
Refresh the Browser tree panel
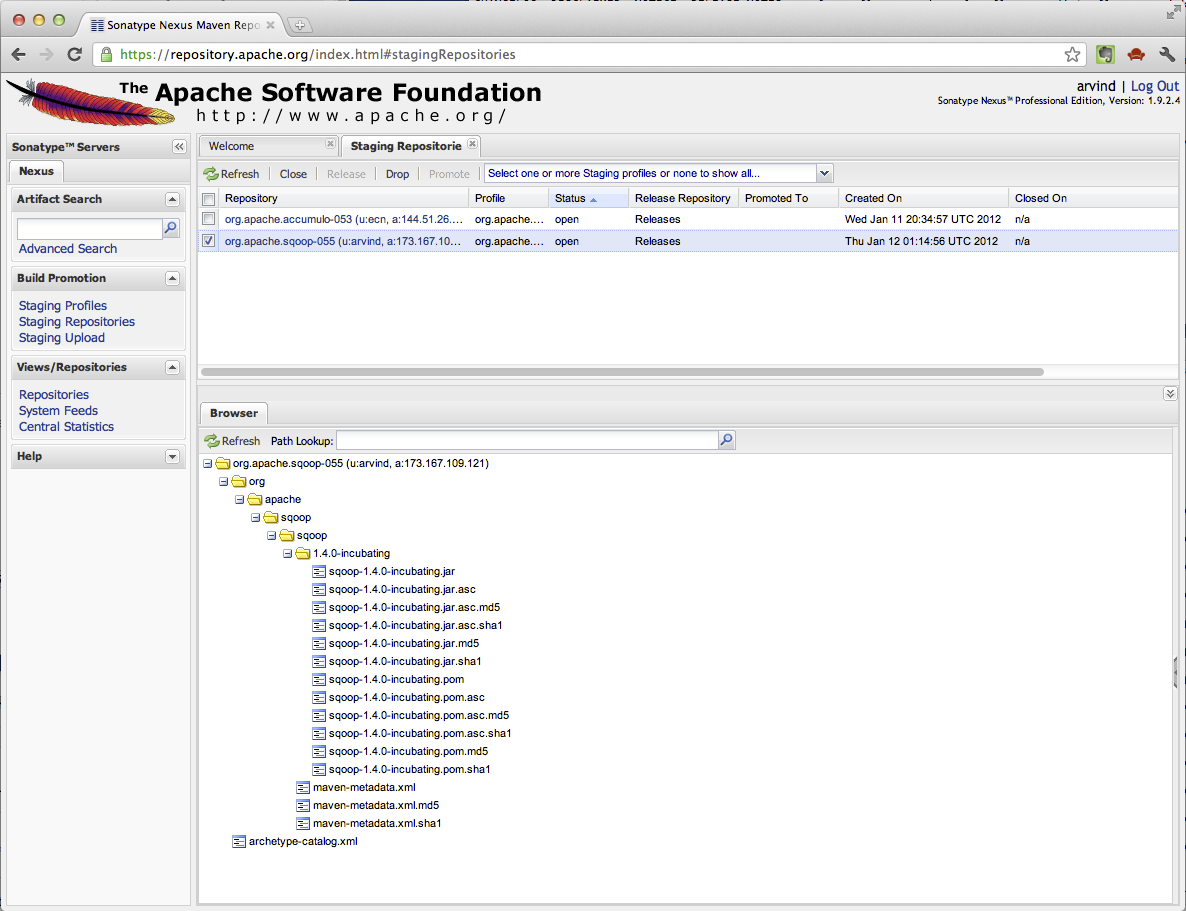click(x=232, y=441)
